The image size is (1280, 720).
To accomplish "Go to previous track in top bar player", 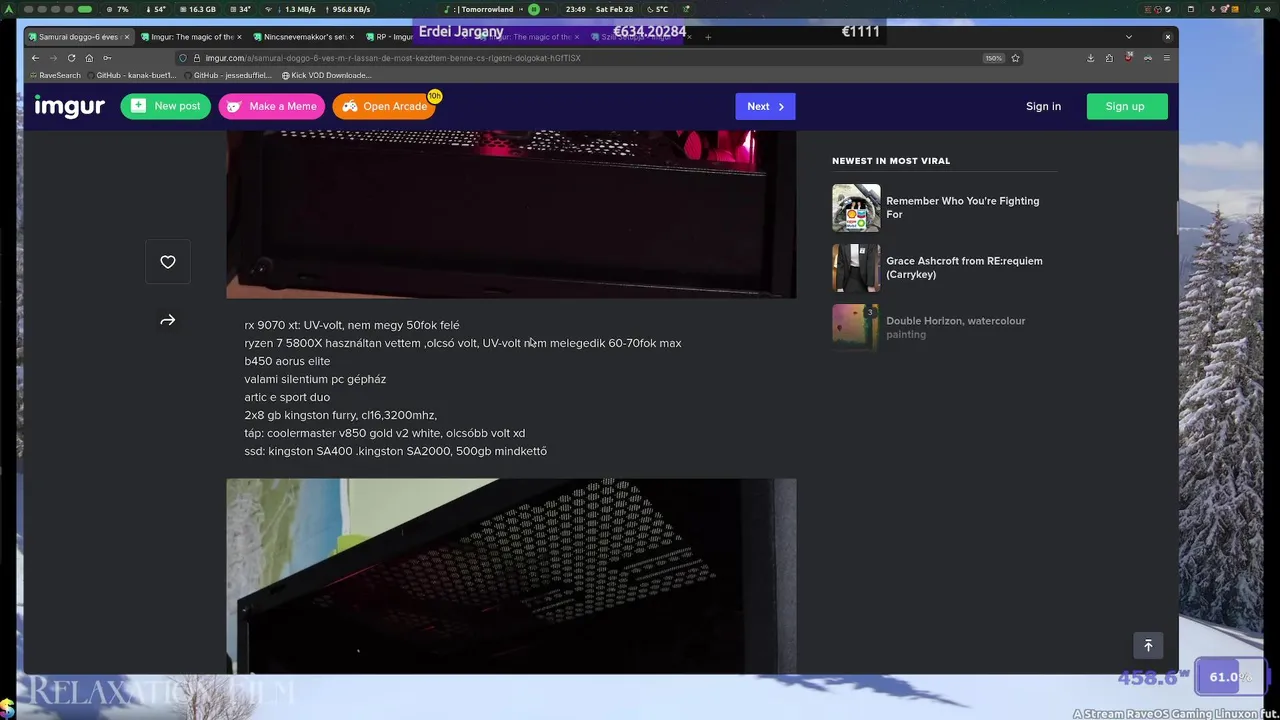I will 520,9.
